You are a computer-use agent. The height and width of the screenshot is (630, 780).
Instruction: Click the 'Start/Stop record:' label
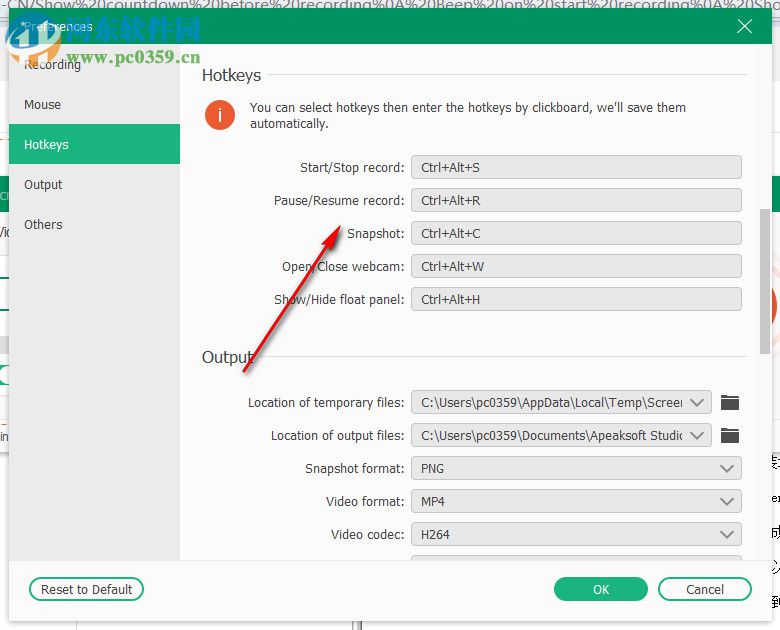coord(352,167)
